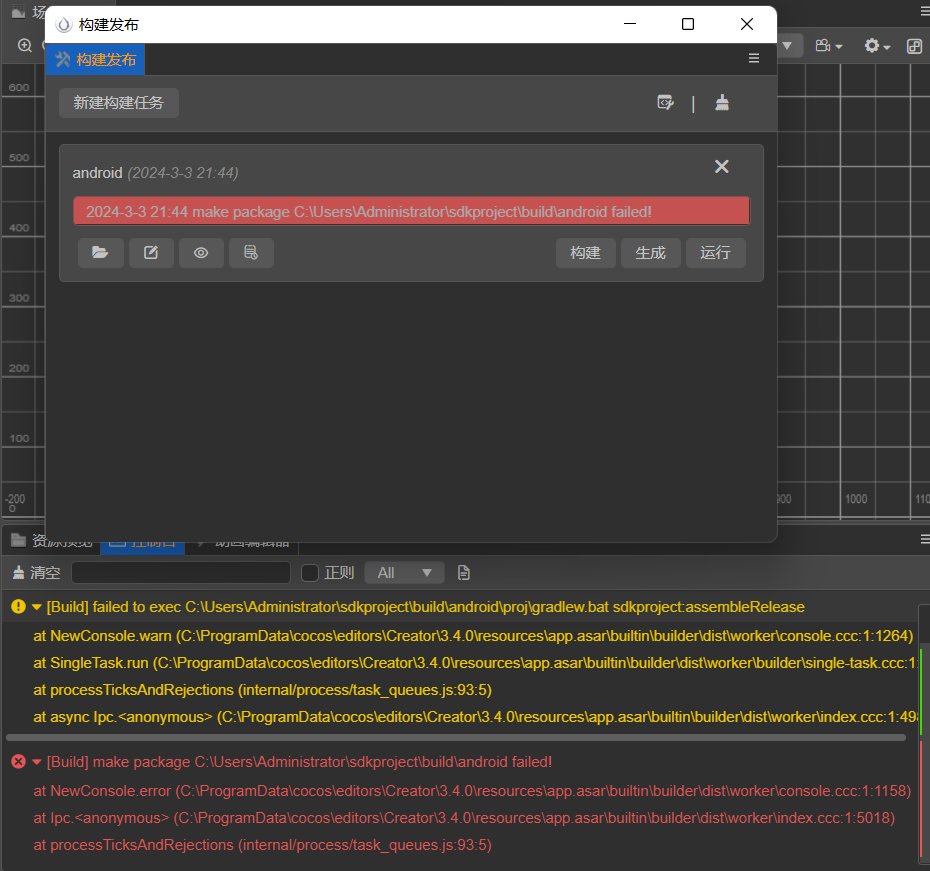Preview the android build config eye icon

201,253
